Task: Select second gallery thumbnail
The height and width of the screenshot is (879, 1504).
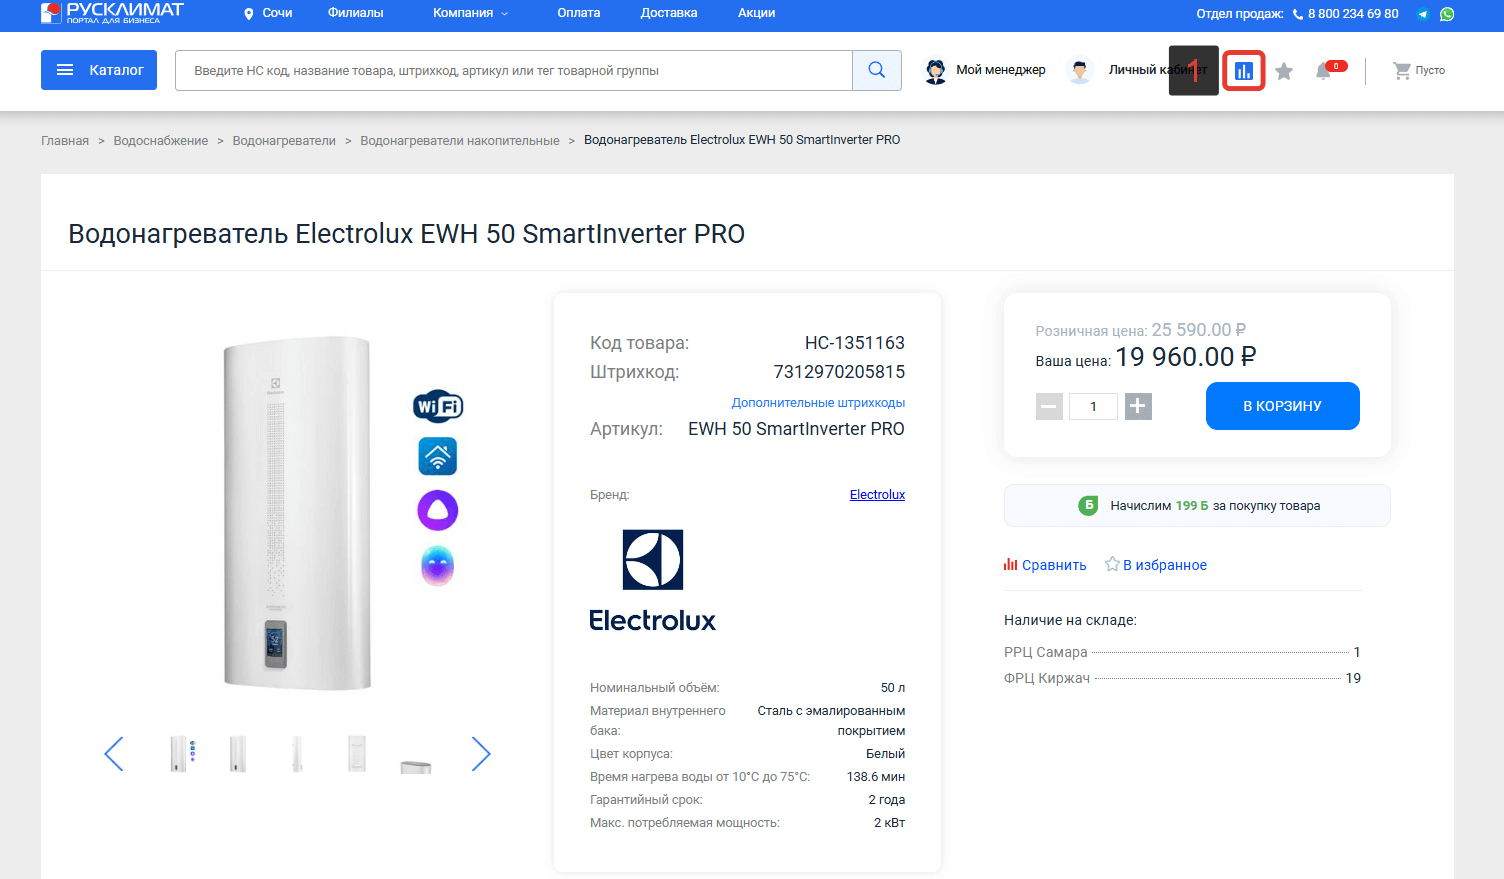Action: coord(238,754)
